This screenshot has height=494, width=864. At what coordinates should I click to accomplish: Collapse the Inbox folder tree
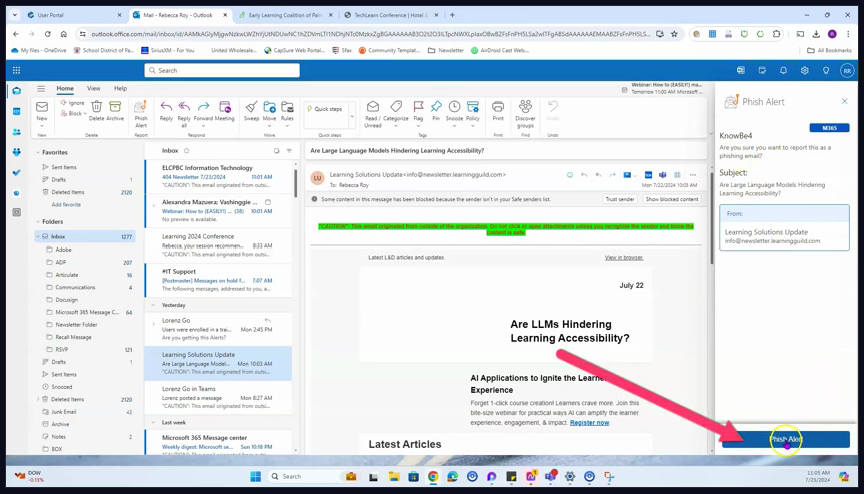[x=38, y=237]
